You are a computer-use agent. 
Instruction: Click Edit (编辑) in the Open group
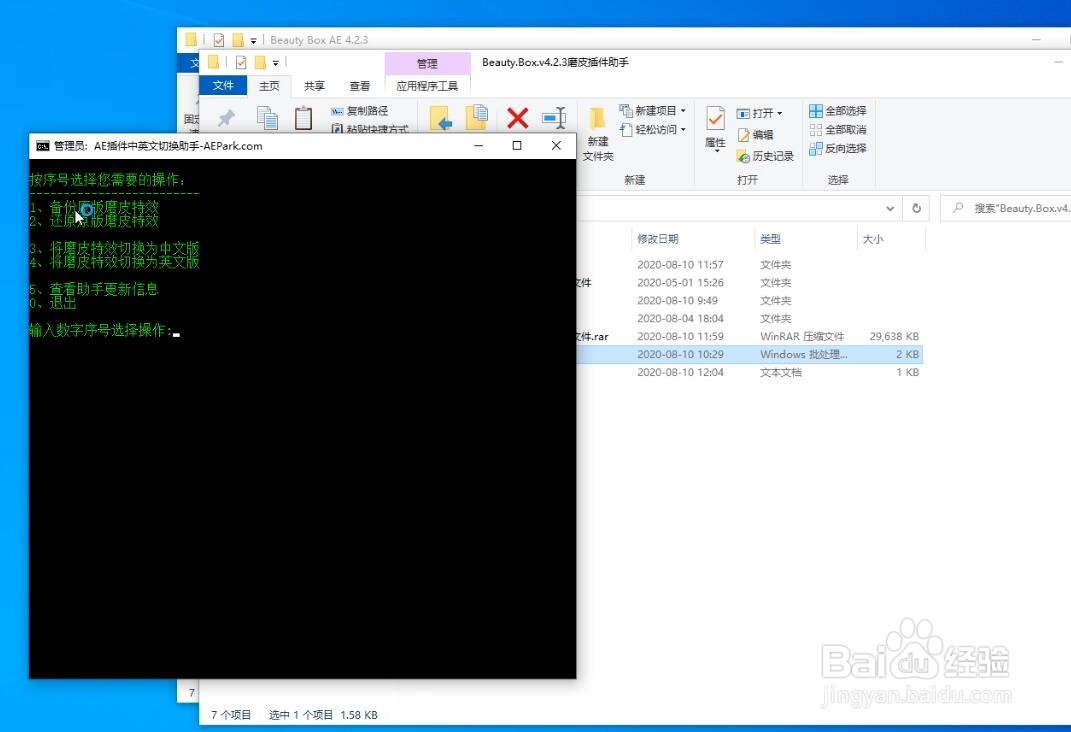pos(755,135)
